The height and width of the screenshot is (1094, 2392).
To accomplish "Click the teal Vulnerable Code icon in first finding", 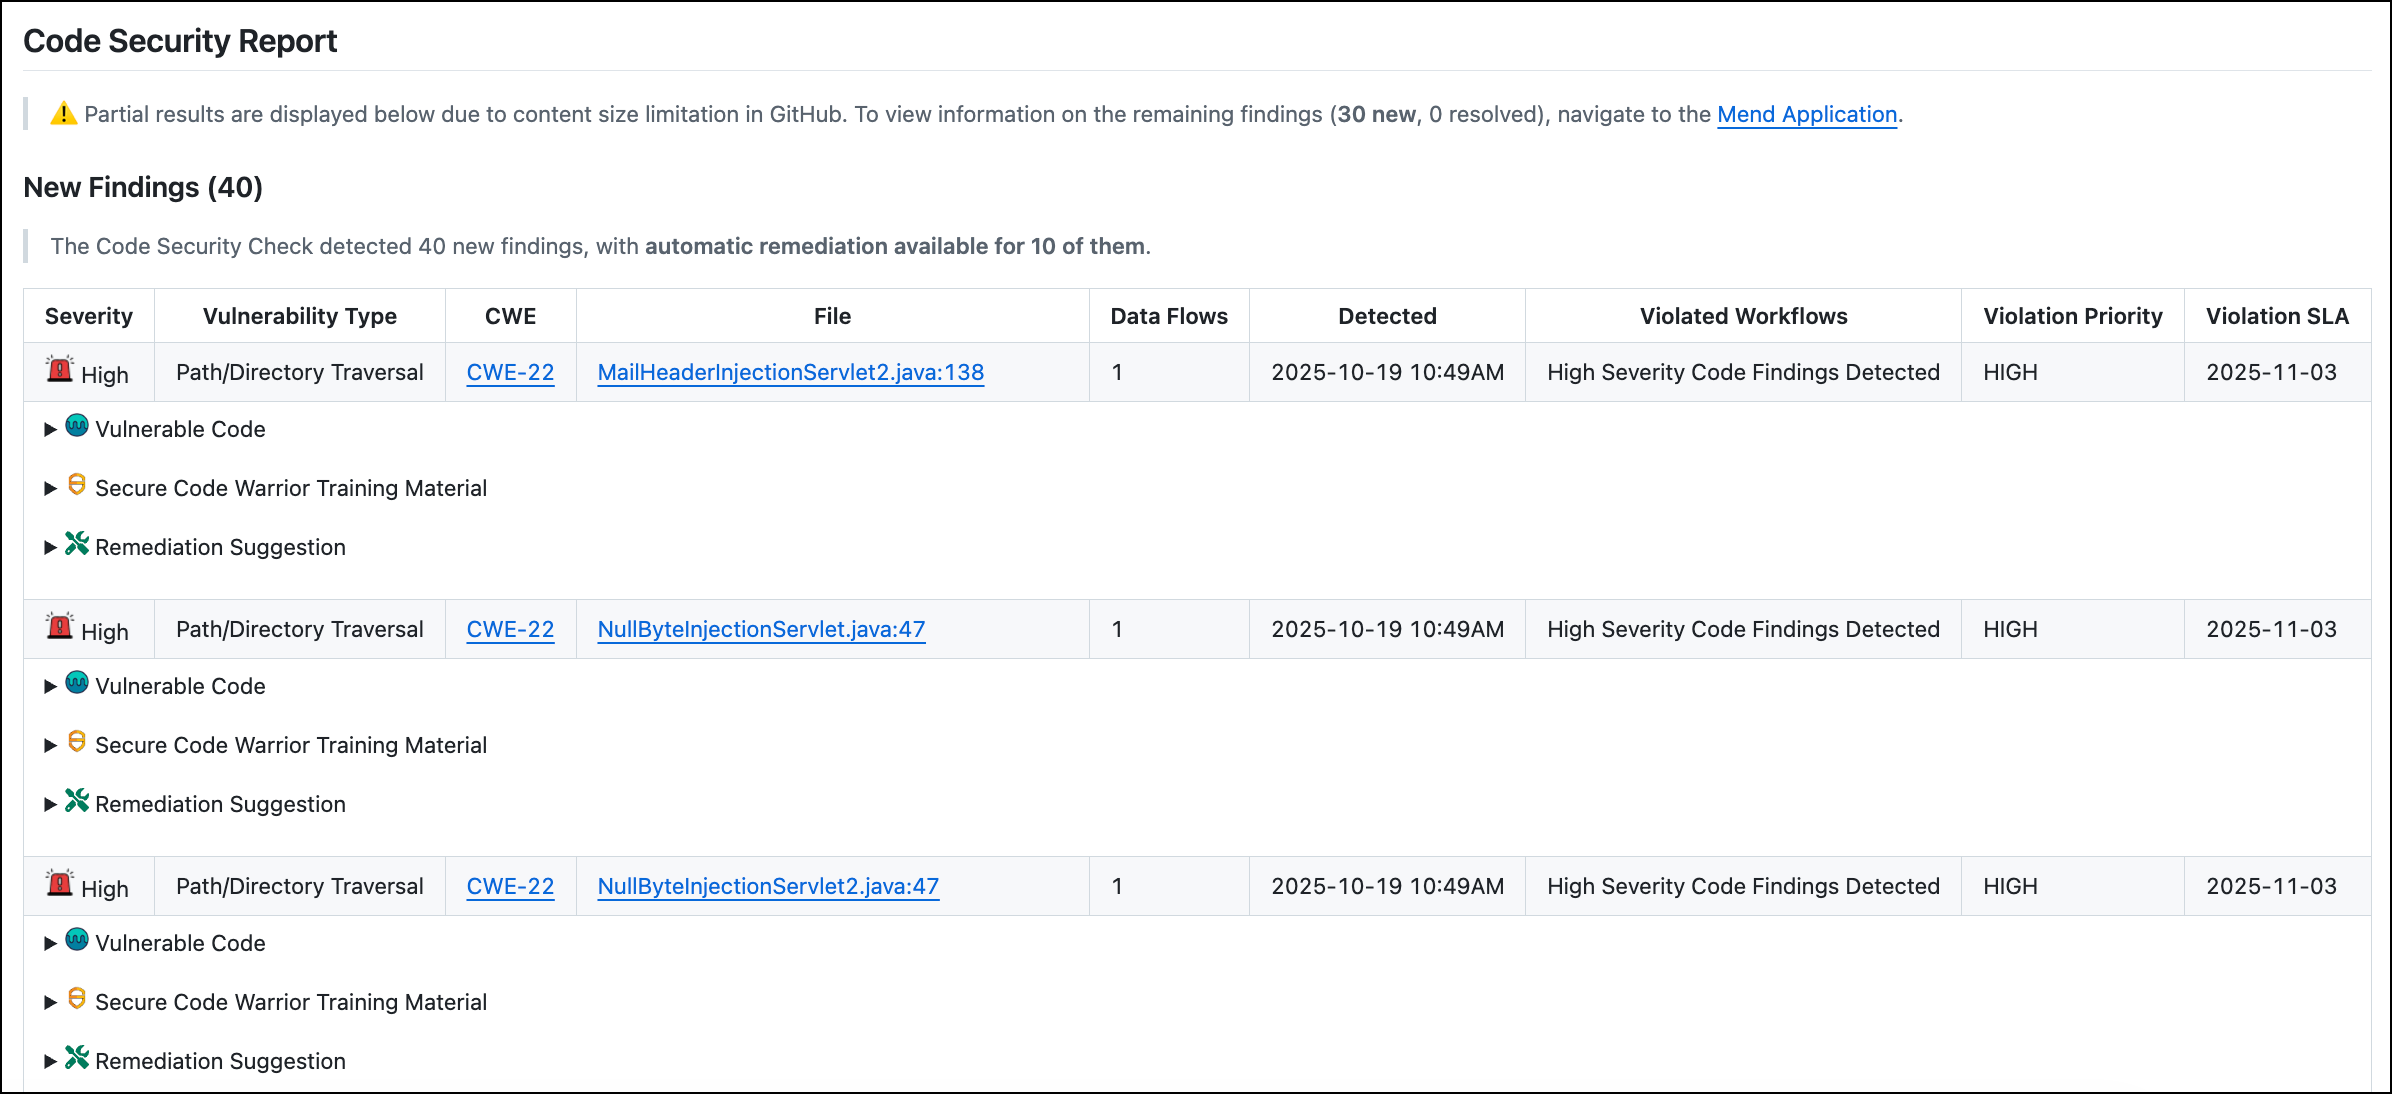I will pos(77,426).
